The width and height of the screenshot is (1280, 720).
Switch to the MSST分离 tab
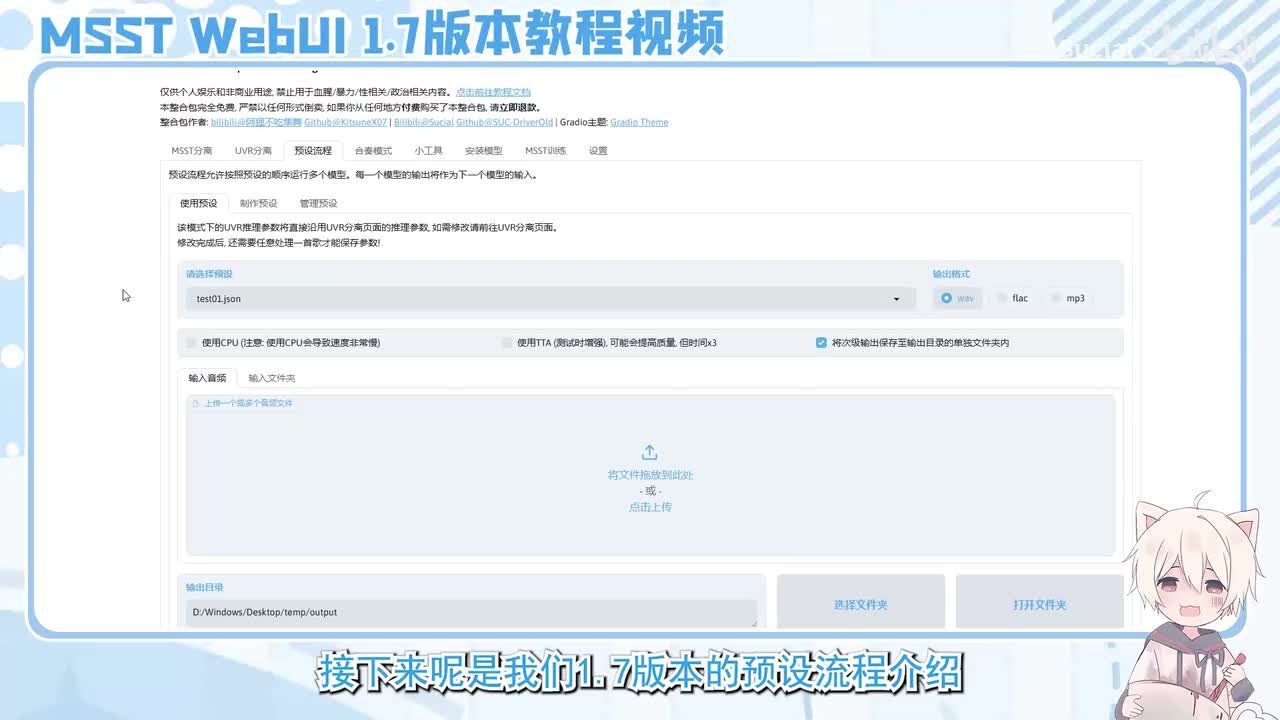point(192,151)
